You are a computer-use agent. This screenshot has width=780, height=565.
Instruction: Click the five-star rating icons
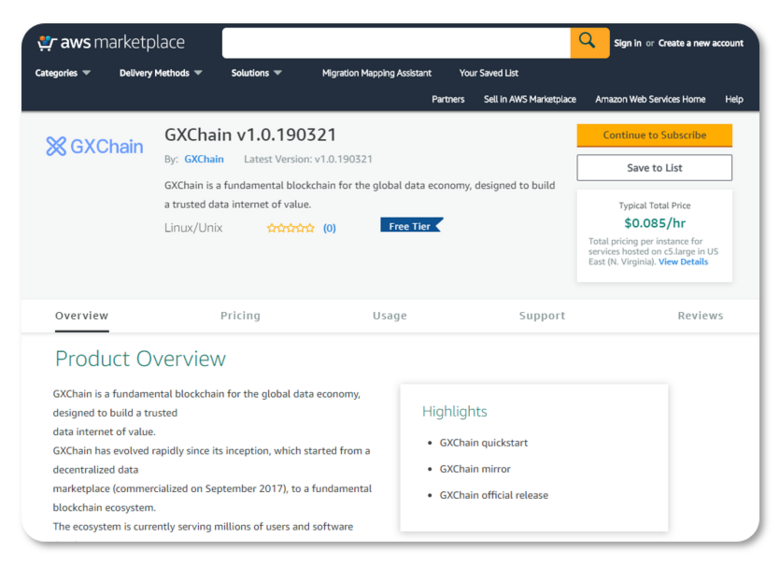[290, 228]
